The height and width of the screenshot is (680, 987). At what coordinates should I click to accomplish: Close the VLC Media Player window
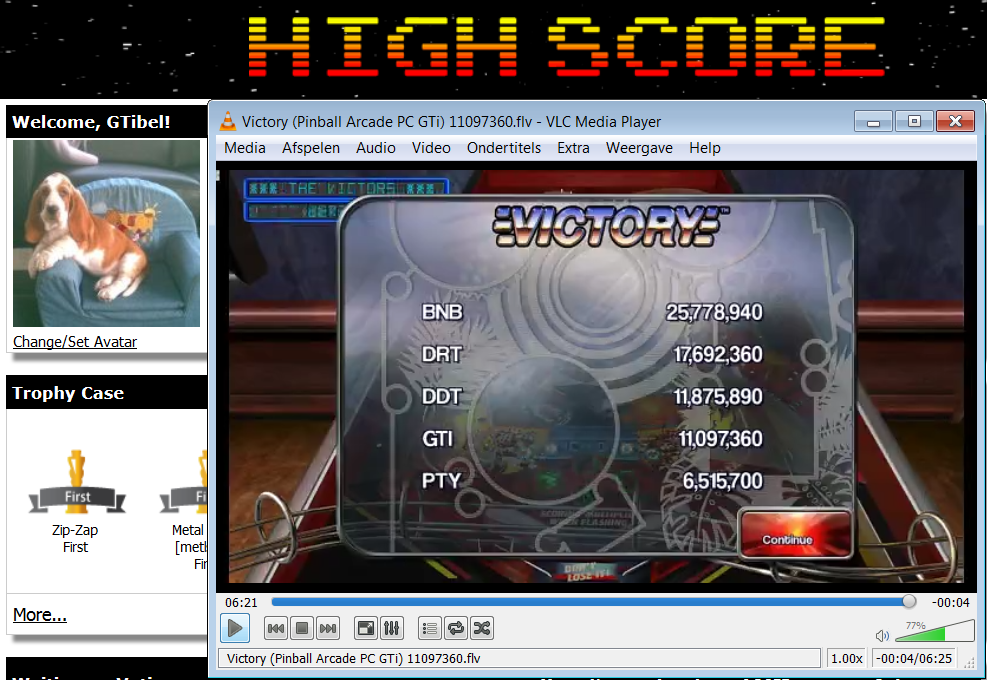tap(956, 121)
